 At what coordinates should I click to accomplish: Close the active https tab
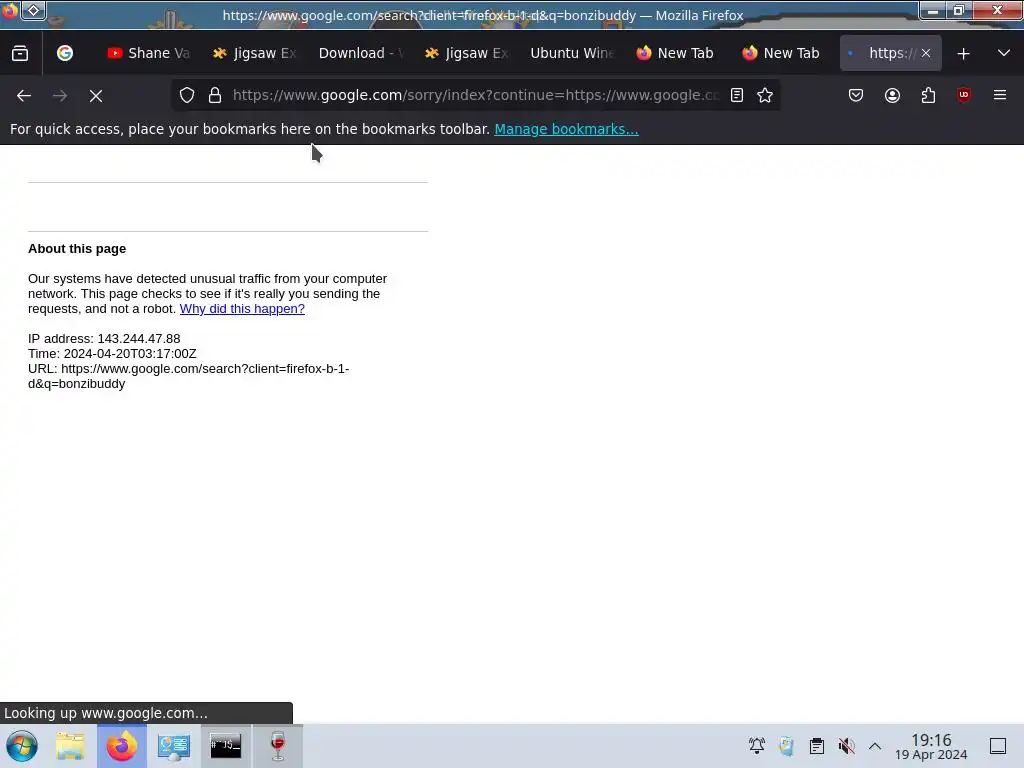click(925, 54)
